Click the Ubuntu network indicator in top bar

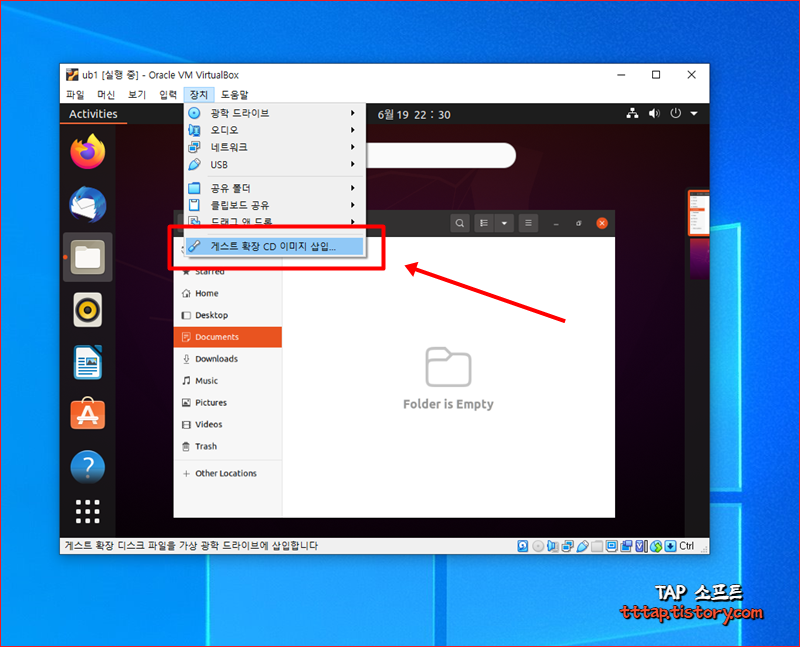pos(632,113)
